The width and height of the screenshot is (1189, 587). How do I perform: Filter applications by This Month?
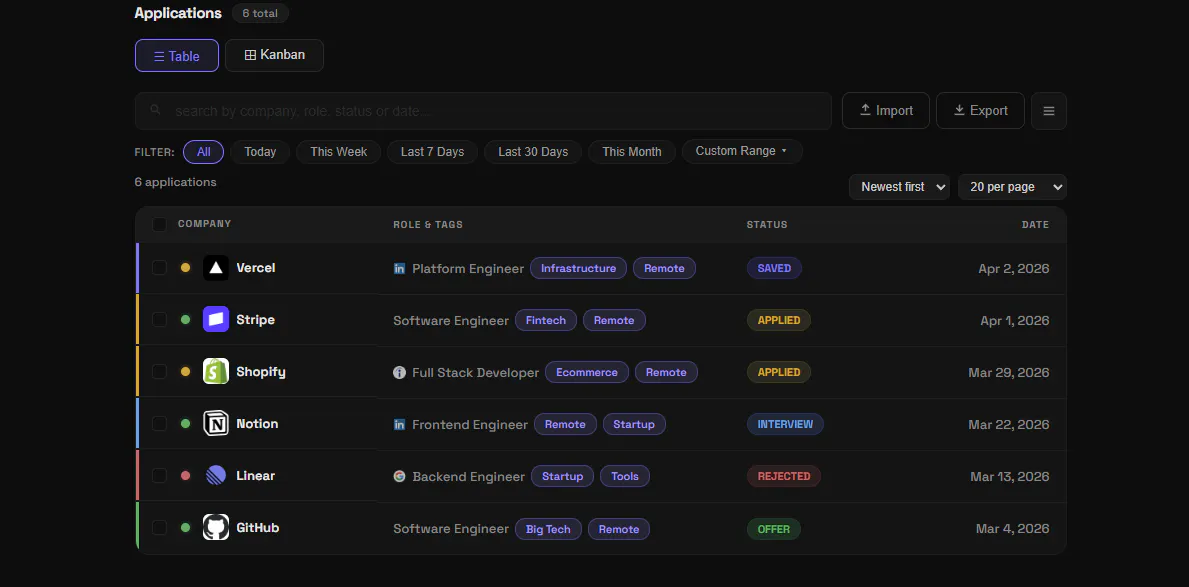pyautogui.click(x=632, y=152)
